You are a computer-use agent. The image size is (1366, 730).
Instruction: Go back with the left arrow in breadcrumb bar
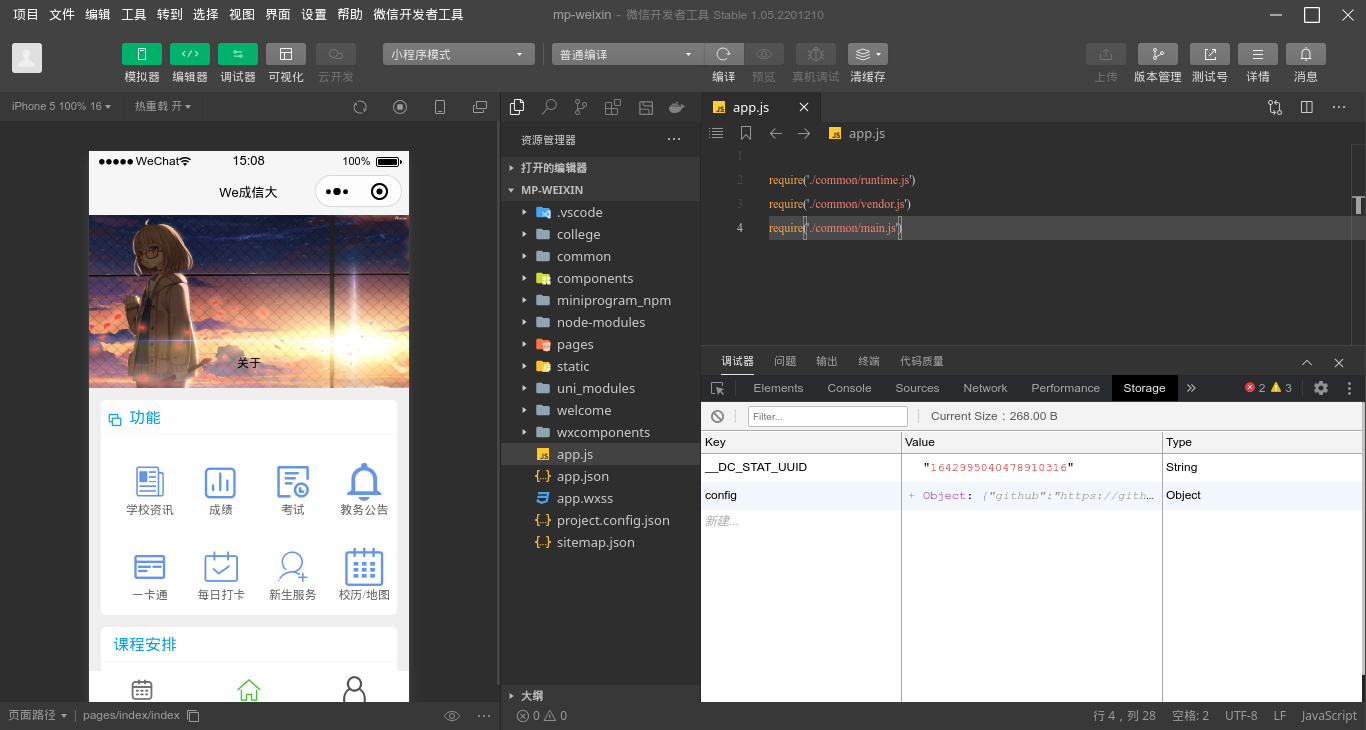coord(775,133)
